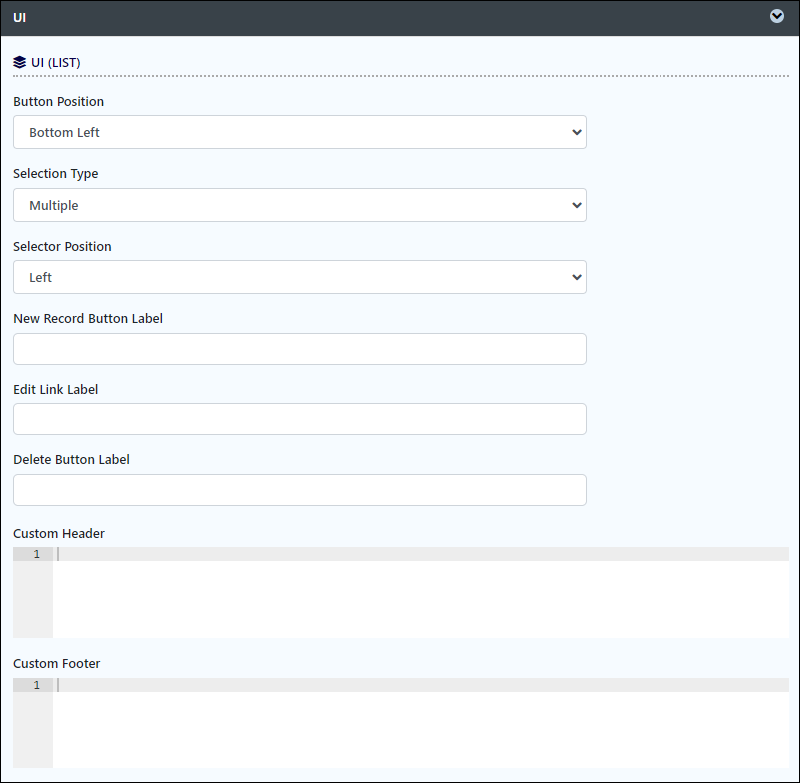Click the UI panel title bar
The height and width of the screenshot is (783, 800).
[400, 18]
